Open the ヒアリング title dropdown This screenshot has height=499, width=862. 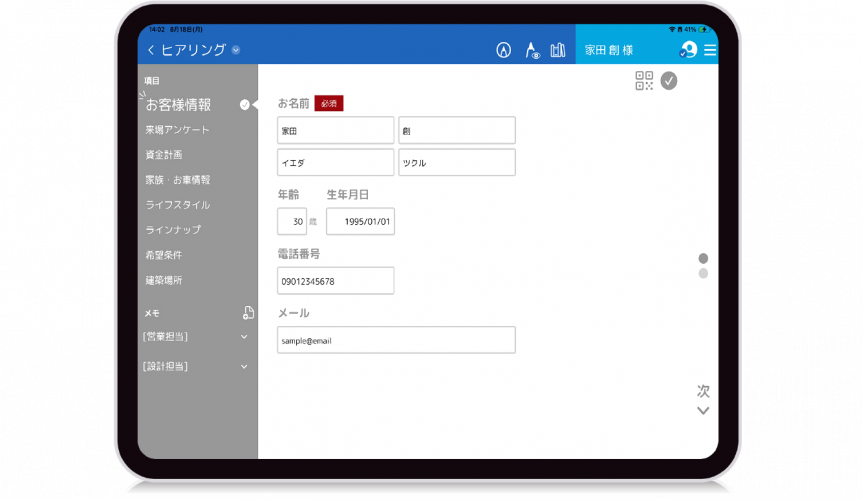click(236, 50)
